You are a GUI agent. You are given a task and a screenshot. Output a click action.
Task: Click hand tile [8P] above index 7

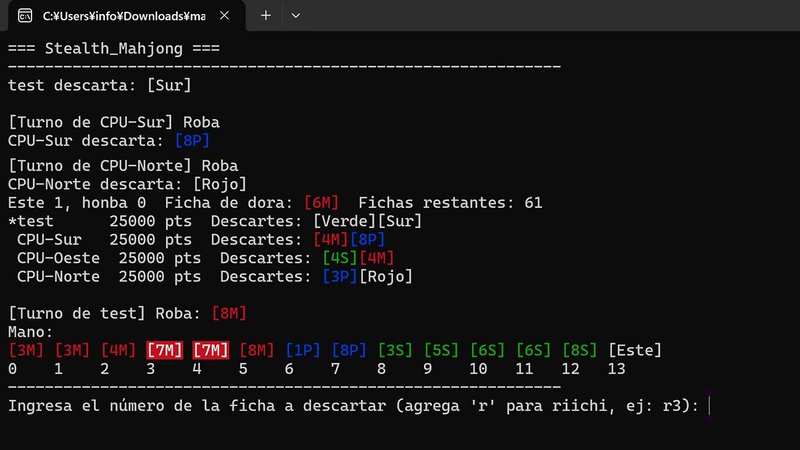click(x=349, y=351)
